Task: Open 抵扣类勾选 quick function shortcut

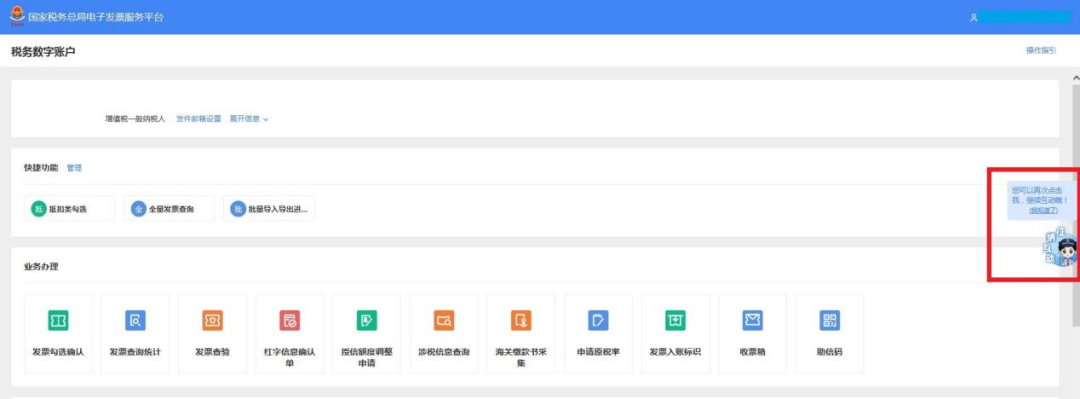Action: click(x=69, y=208)
